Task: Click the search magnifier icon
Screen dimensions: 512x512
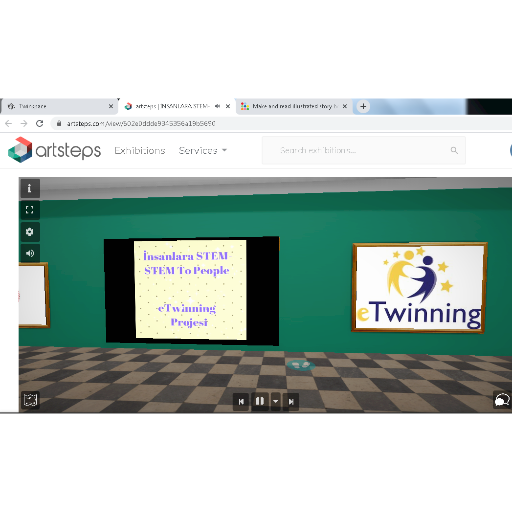Action: (x=454, y=150)
